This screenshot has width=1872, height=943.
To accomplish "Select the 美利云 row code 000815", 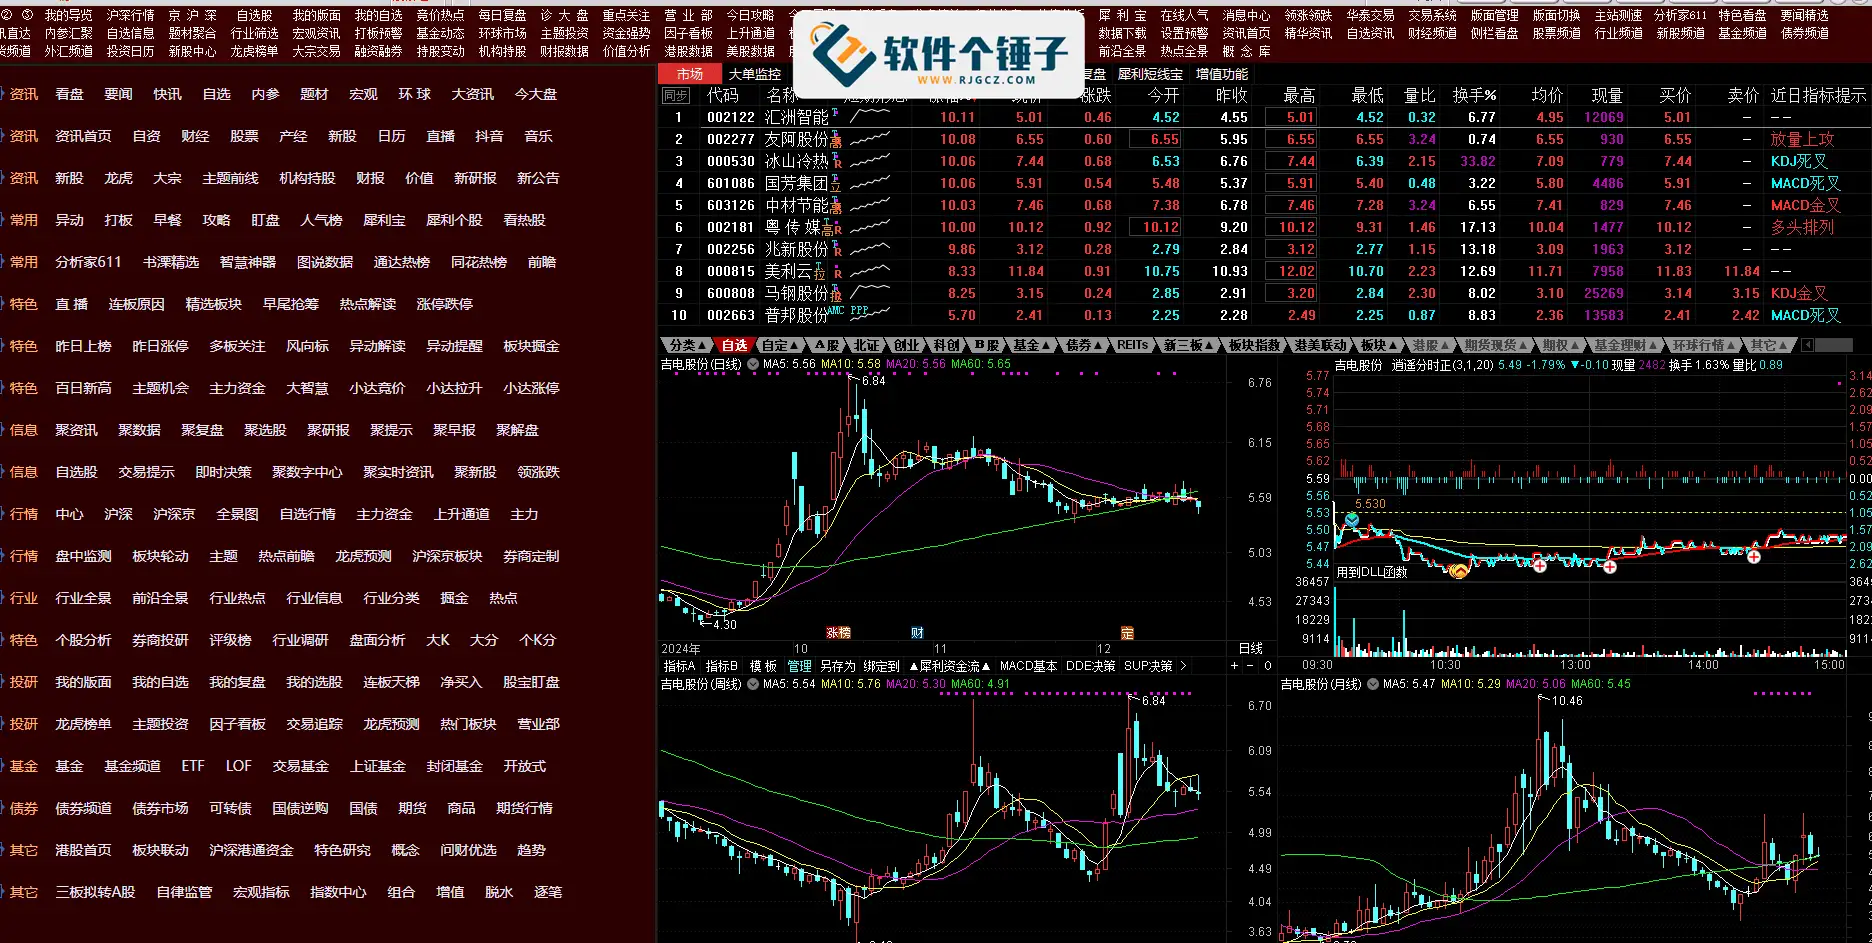I will pos(730,271).
